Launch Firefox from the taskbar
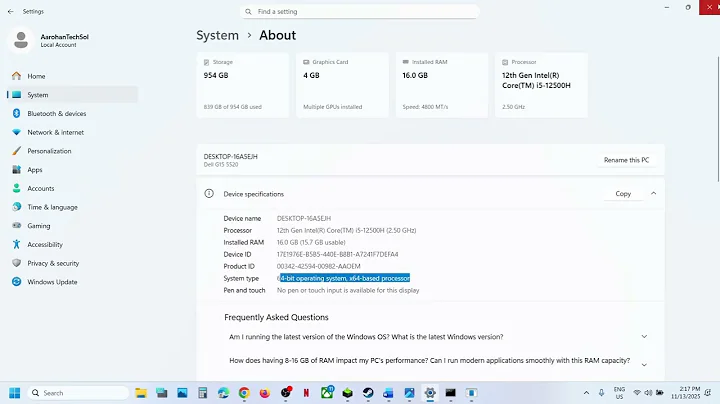 pos(264,393)
